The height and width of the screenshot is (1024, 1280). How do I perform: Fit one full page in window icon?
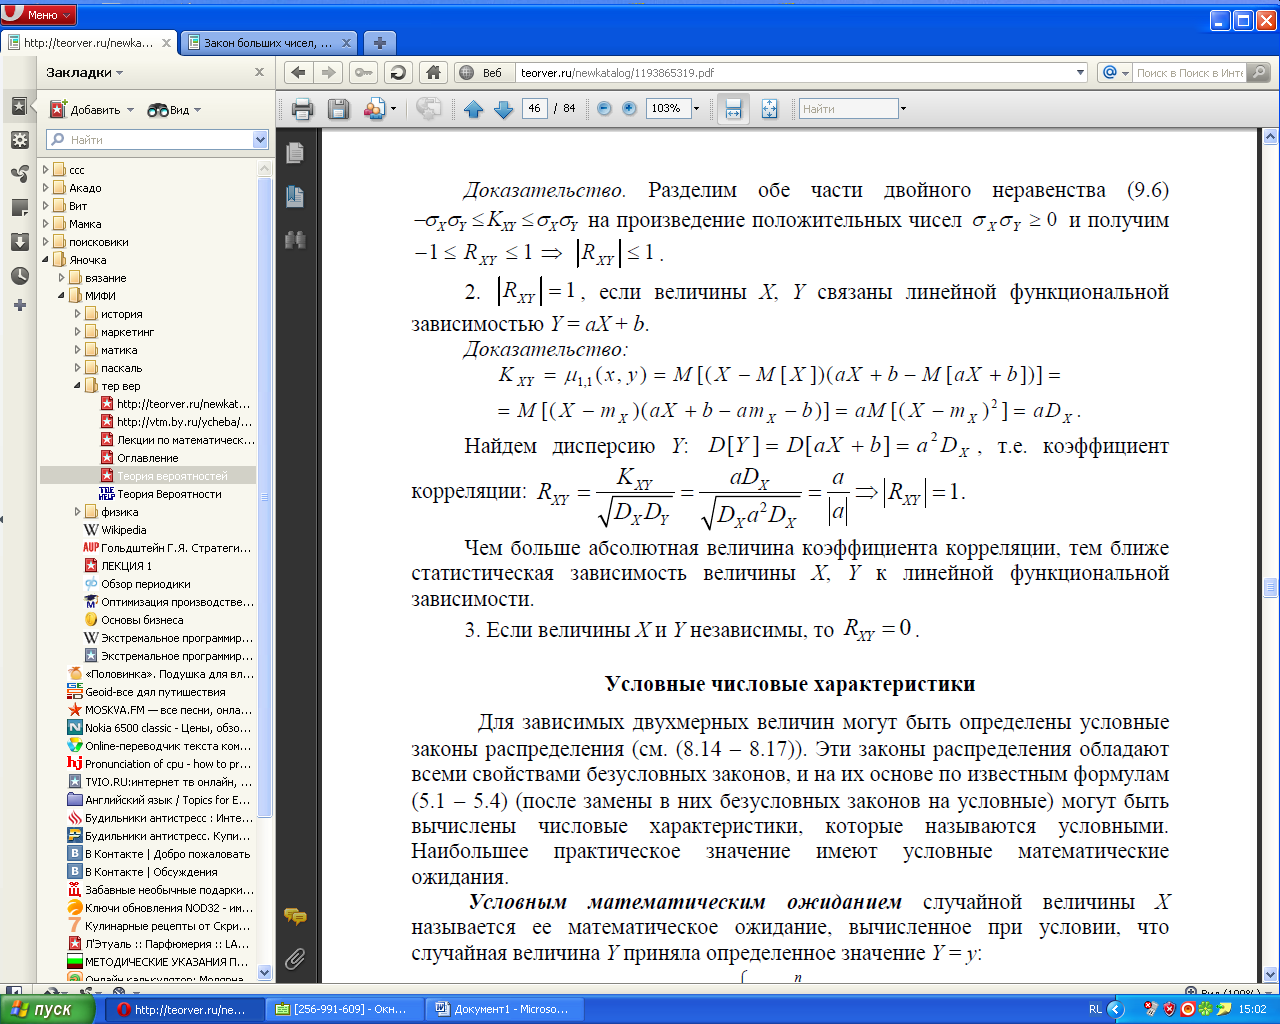pos(769,109)
